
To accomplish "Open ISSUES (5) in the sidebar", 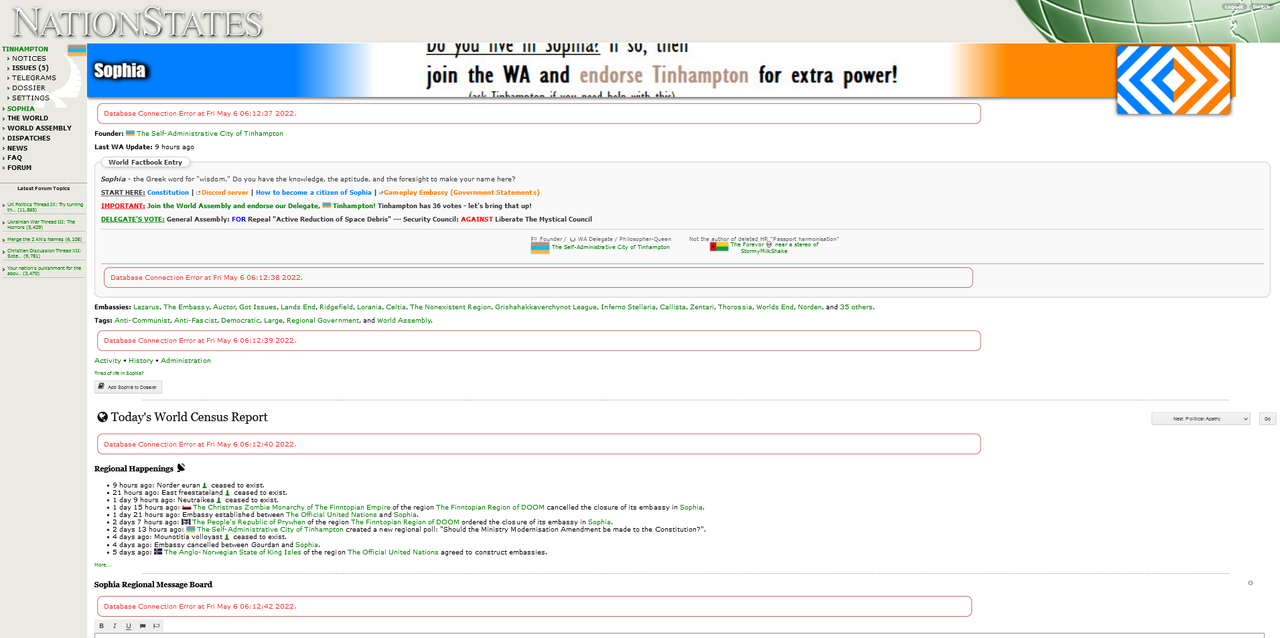I will [x=30, y=68].
